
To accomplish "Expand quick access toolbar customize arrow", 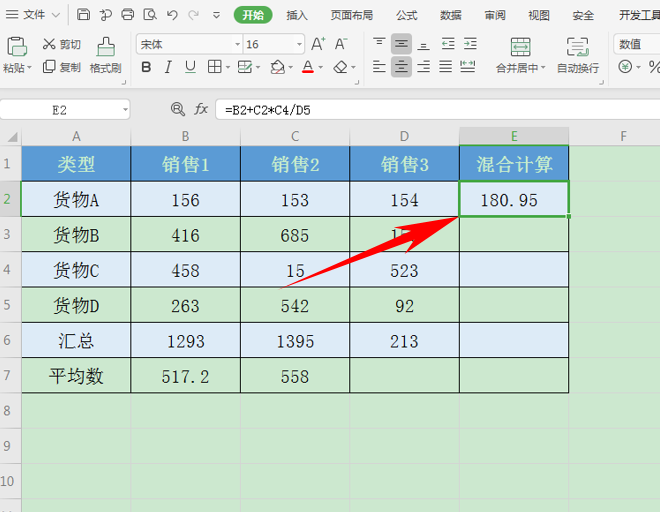I will pos(216,15).
